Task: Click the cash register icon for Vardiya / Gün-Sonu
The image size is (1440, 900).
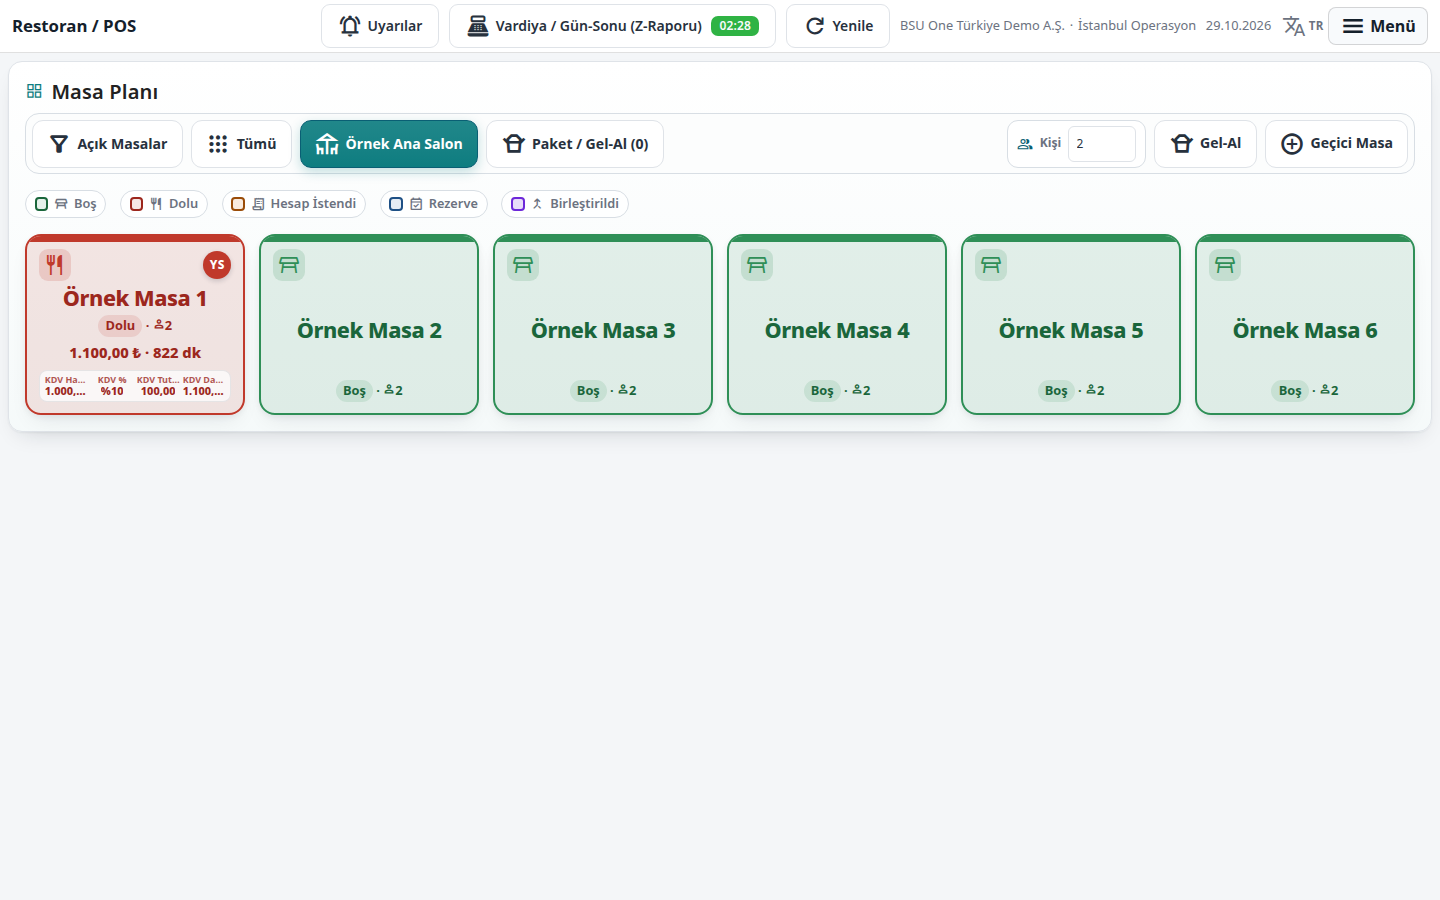Action: 478,26
